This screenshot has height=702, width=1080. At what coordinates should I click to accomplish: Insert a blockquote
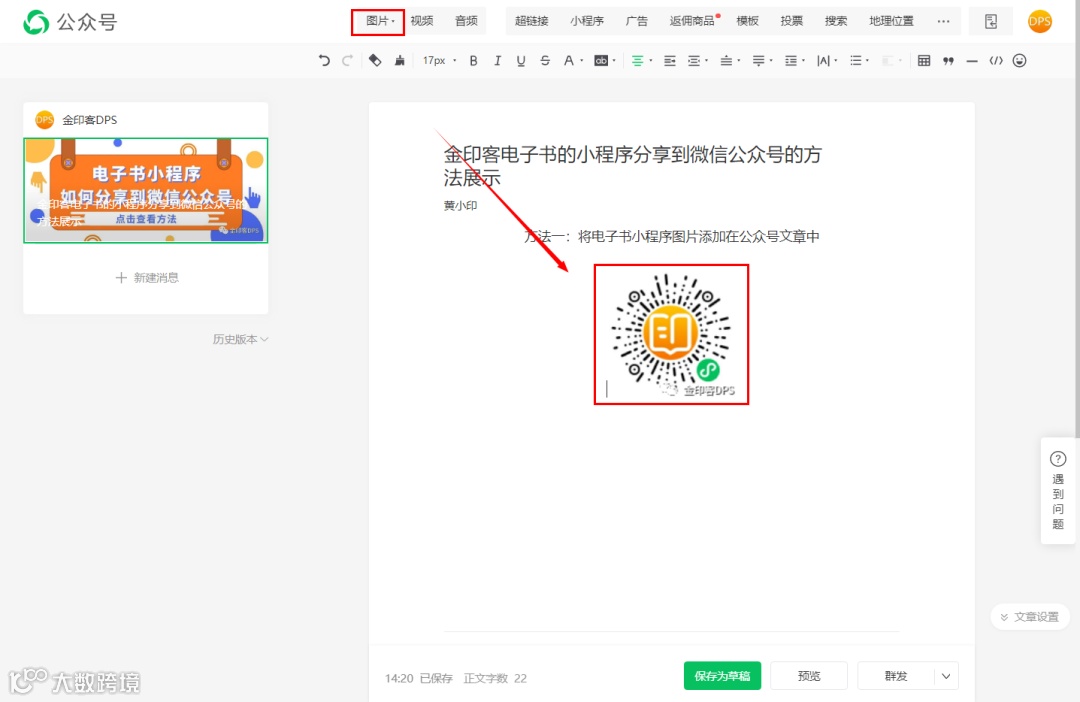click(948, 61)
